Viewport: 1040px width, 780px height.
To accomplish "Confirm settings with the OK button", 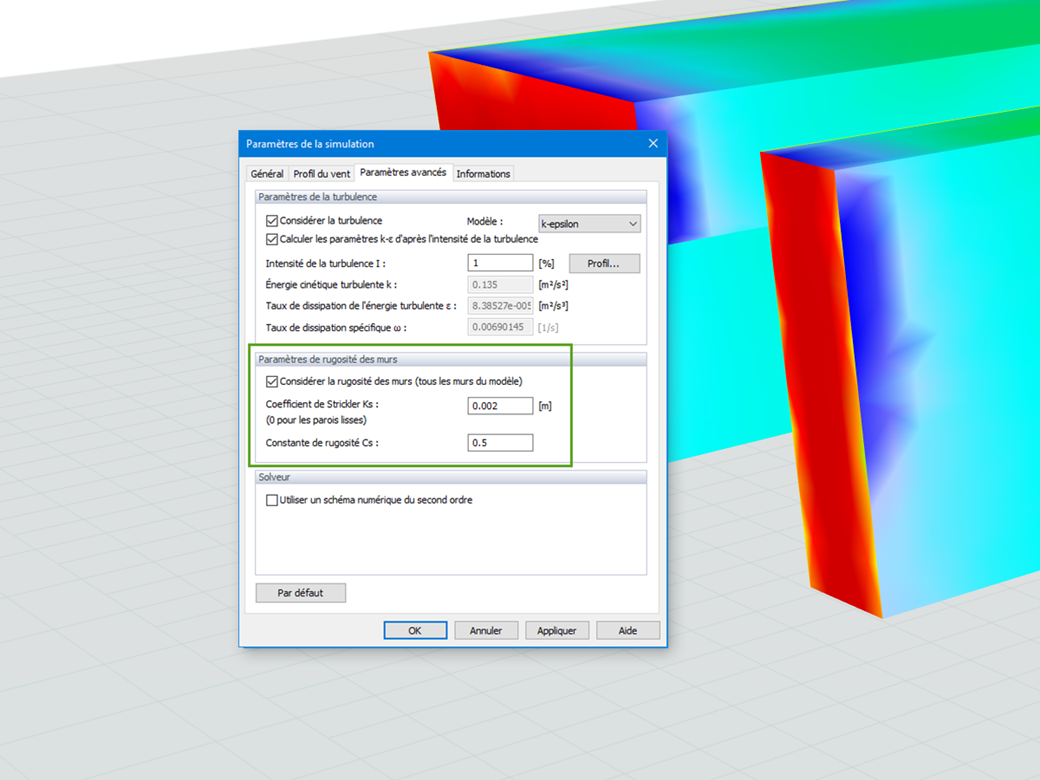I will click(x=415, y=630).
